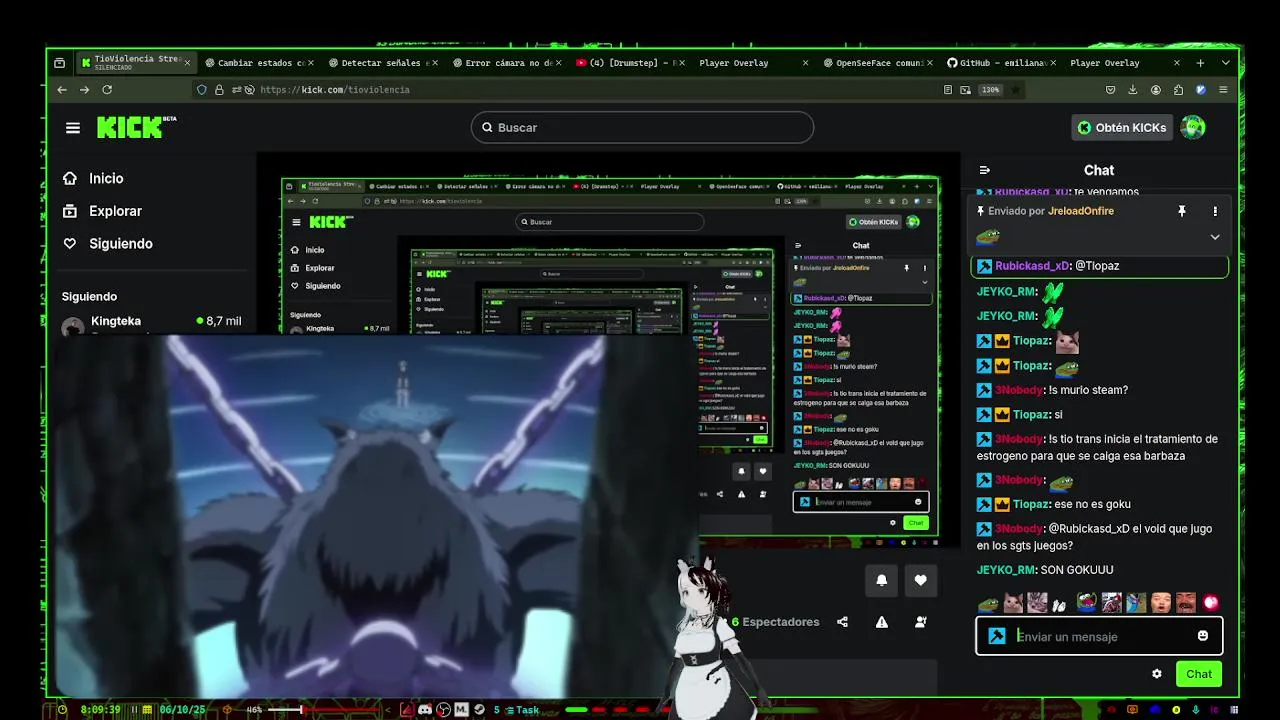Switch to Error cámara tab
Viewport: 1280px width, 720px height.
pos(508,63)
